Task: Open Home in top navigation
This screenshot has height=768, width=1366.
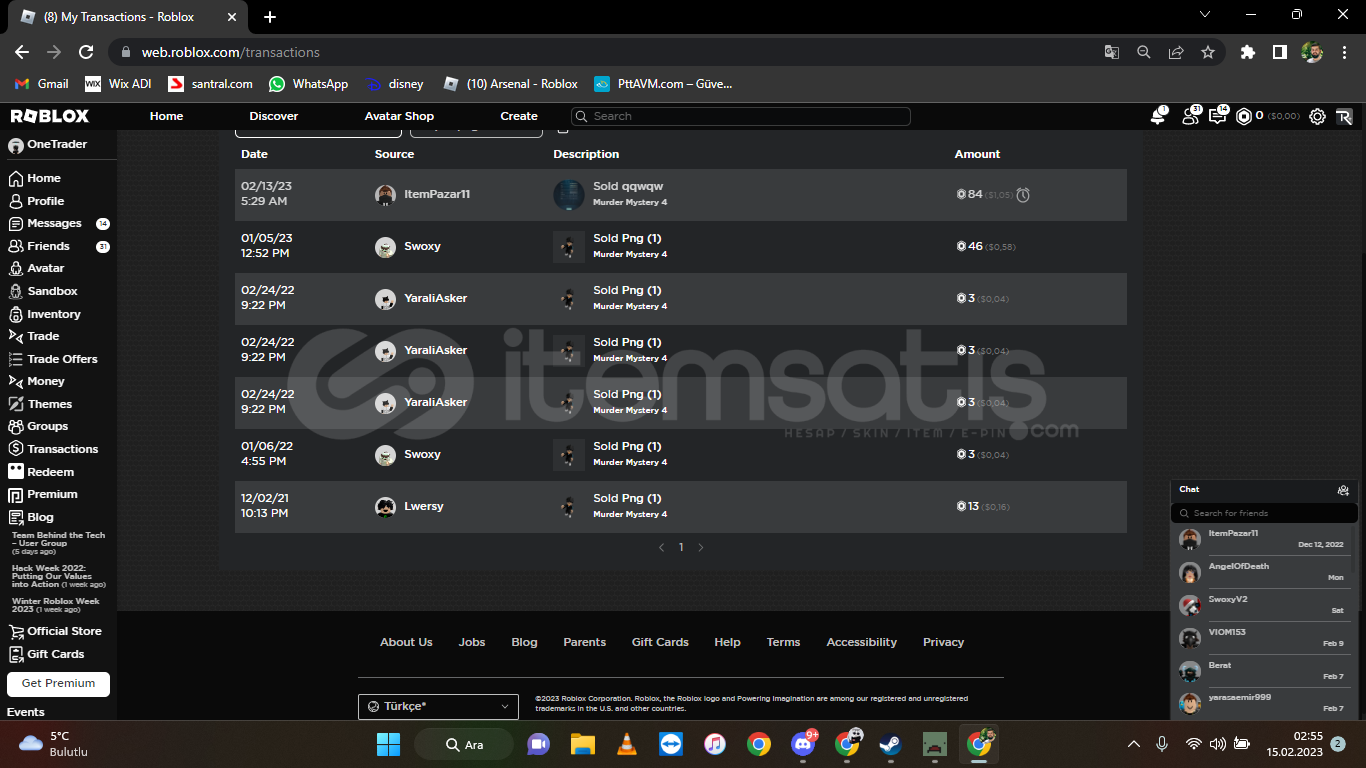Action: coord(166,116)
